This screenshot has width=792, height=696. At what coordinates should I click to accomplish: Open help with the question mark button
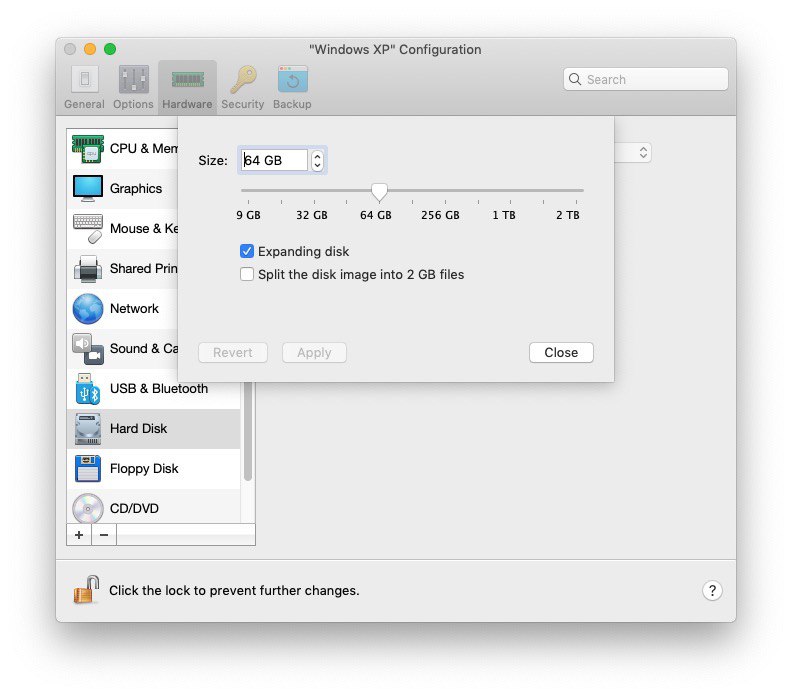point(712,590)
